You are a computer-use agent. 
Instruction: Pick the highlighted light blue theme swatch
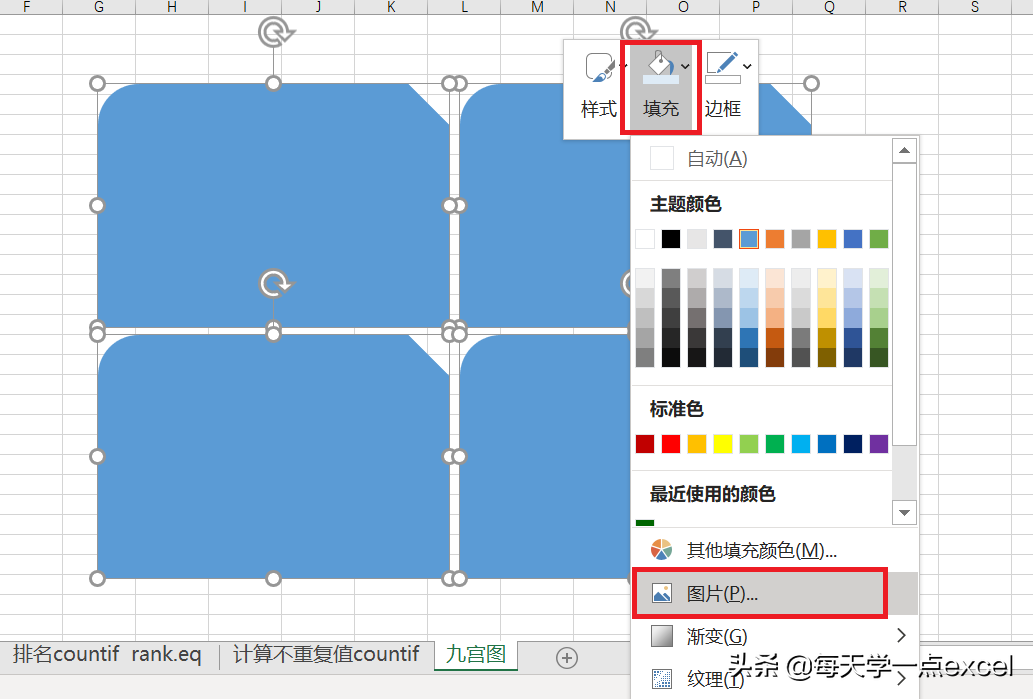pyautogui.click(x=749, y=238)
